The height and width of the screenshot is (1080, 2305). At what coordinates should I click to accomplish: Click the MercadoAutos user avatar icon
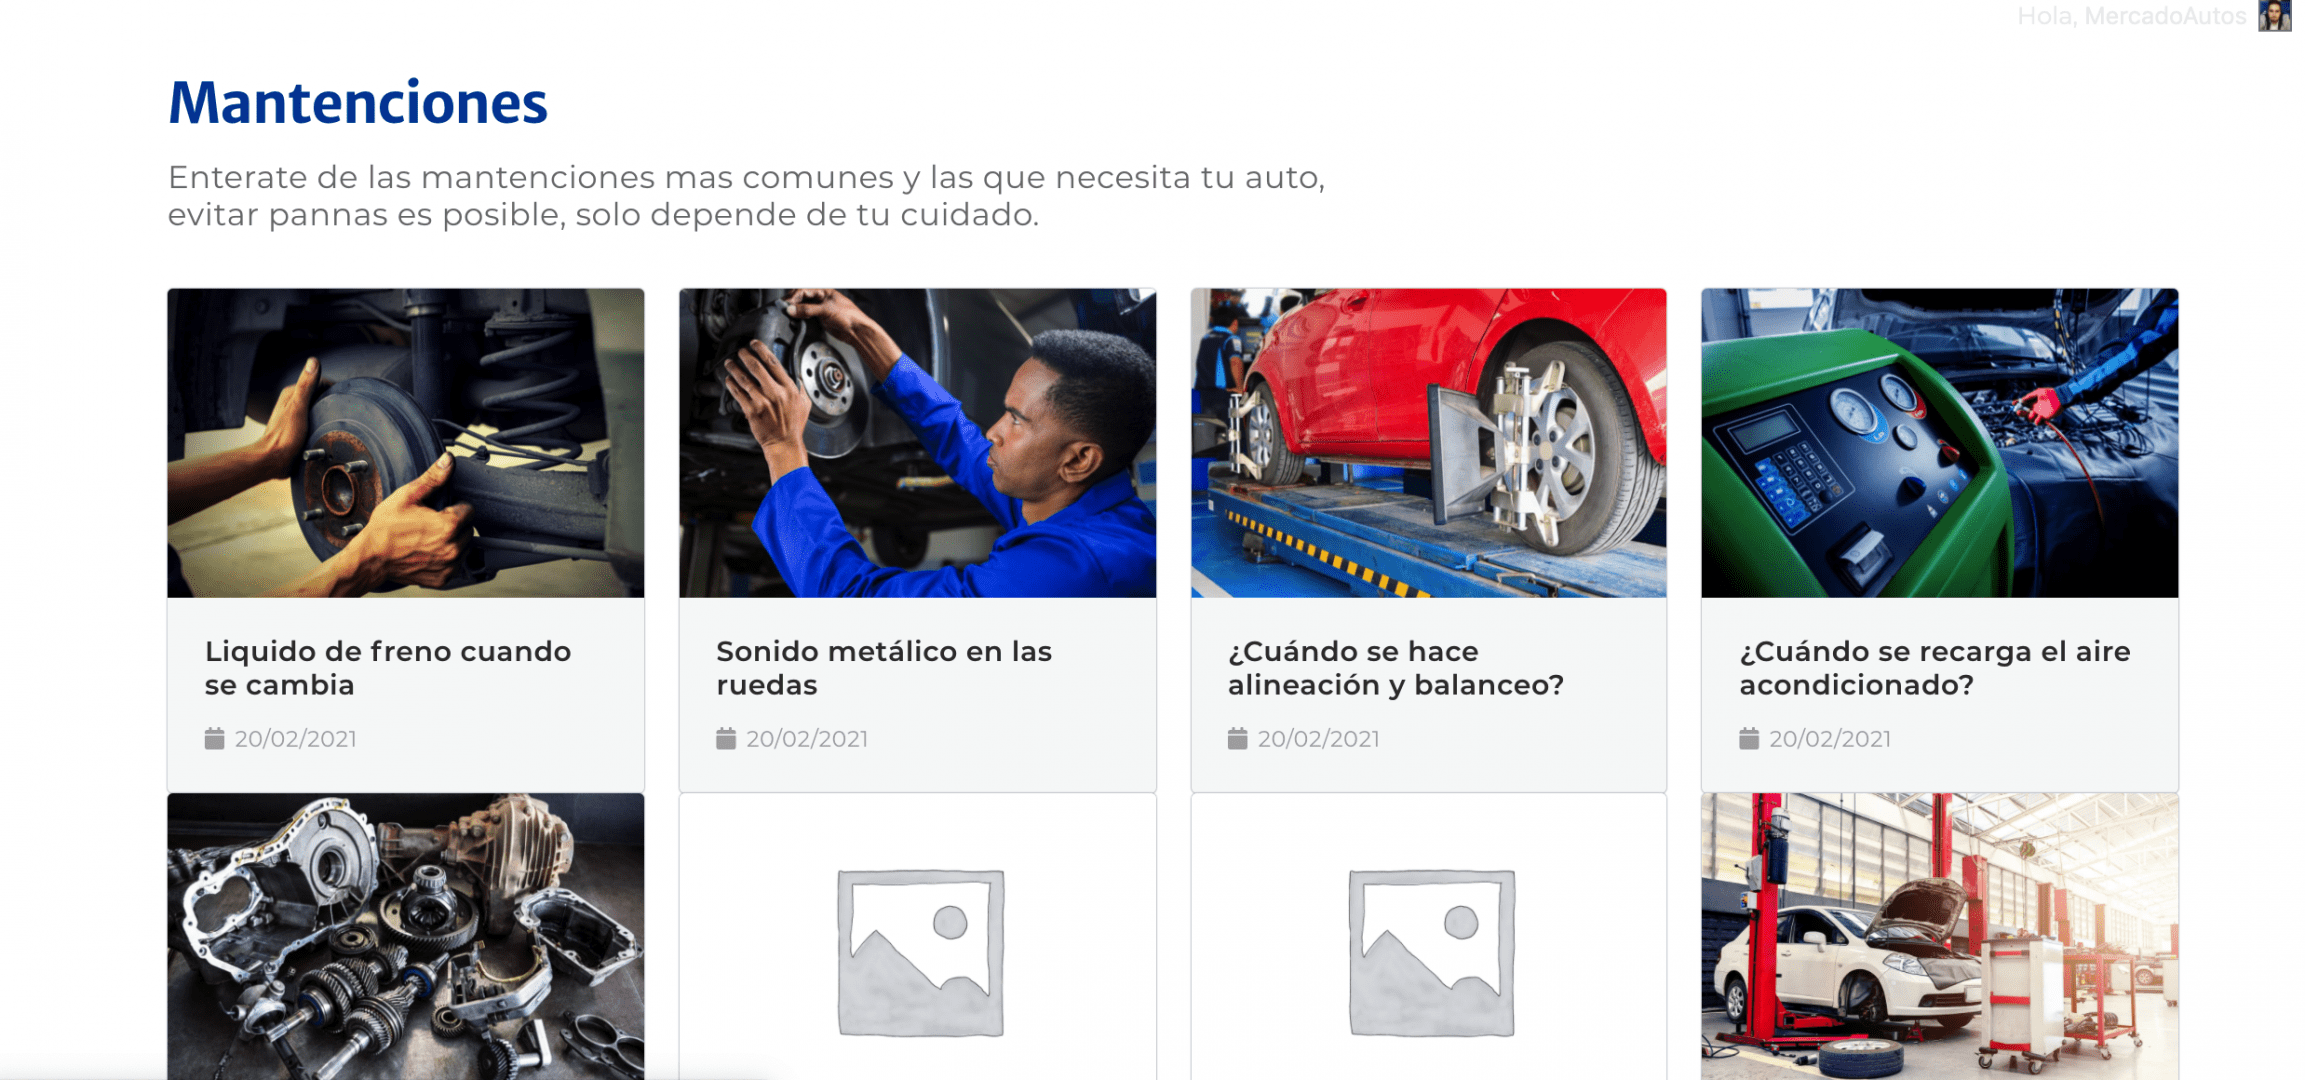(2274, 16)
